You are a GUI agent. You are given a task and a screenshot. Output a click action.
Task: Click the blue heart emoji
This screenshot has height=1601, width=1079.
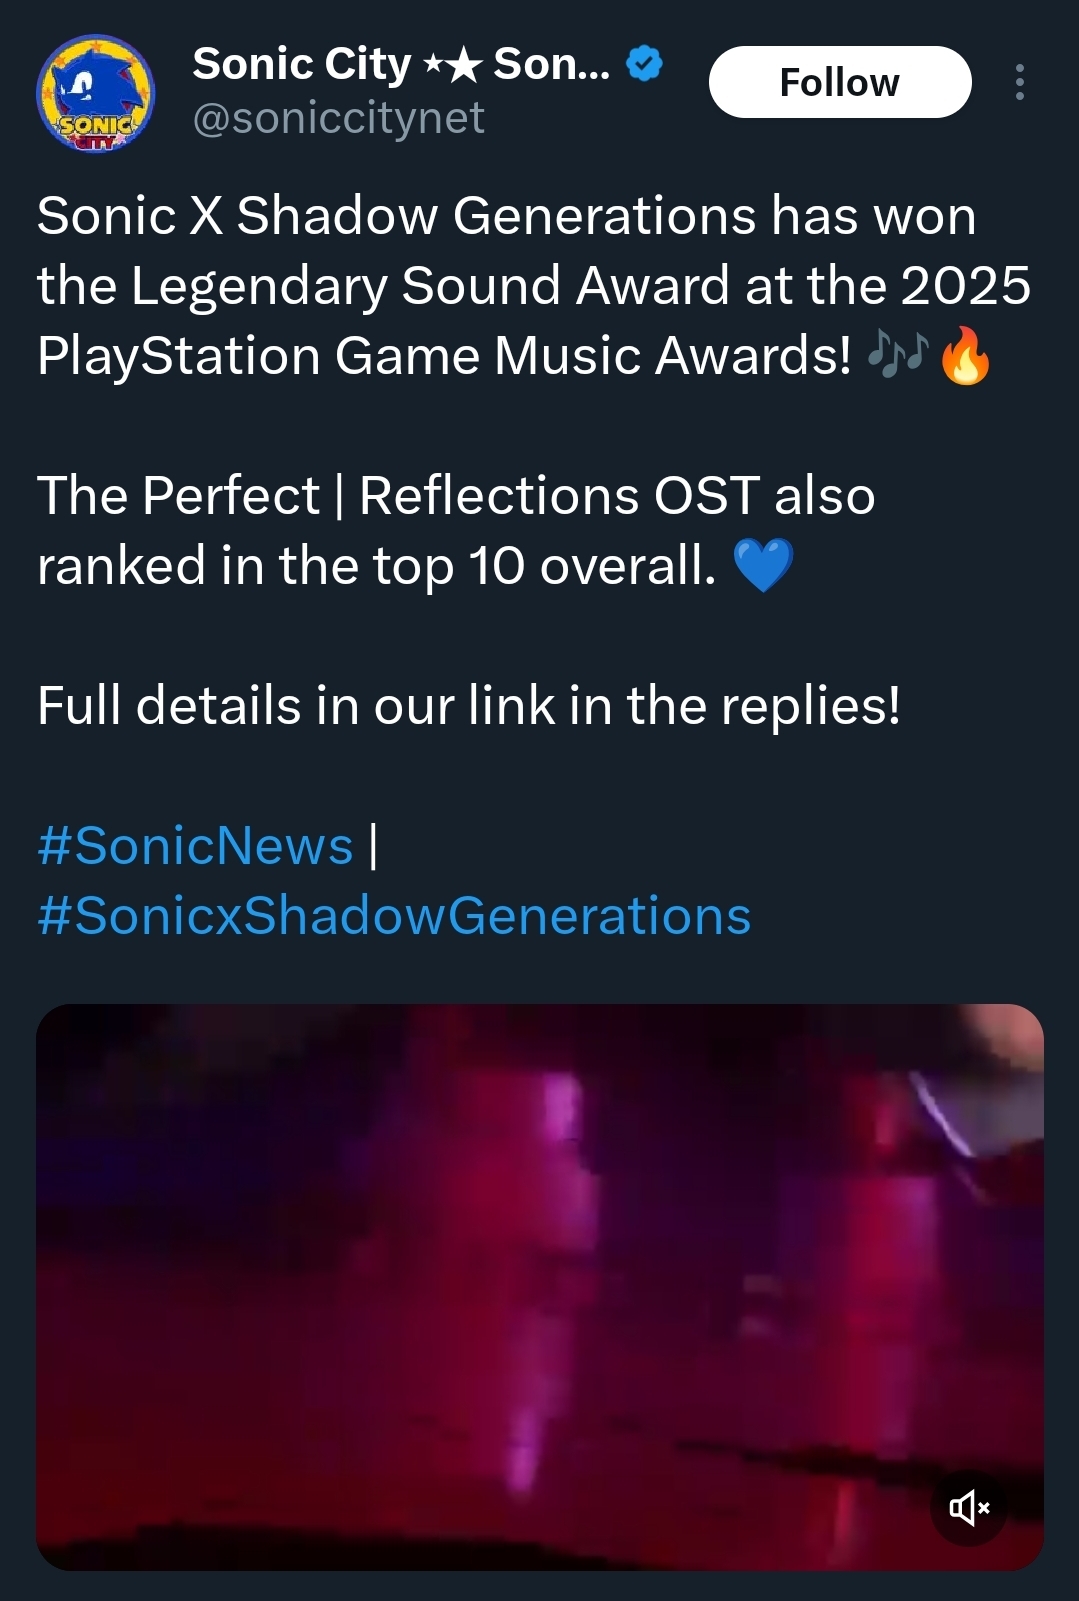pyautogui.click(x=763, y=565)
